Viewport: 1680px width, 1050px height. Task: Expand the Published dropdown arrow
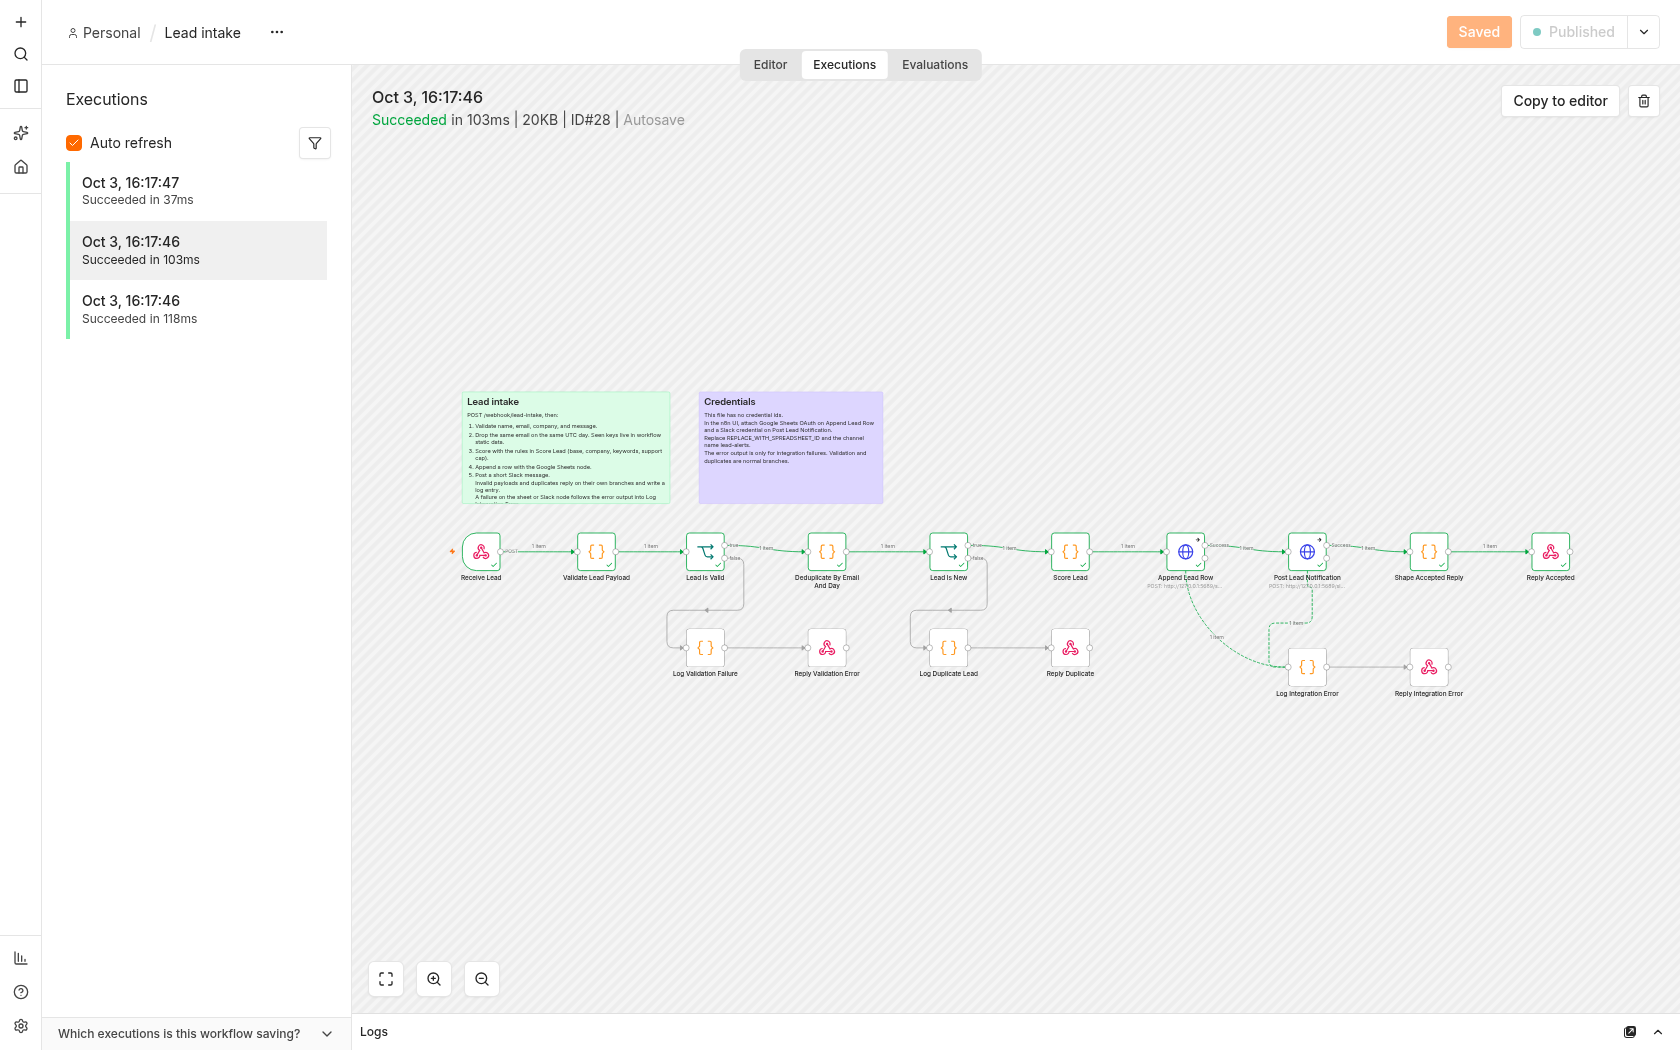(1644, 32)
